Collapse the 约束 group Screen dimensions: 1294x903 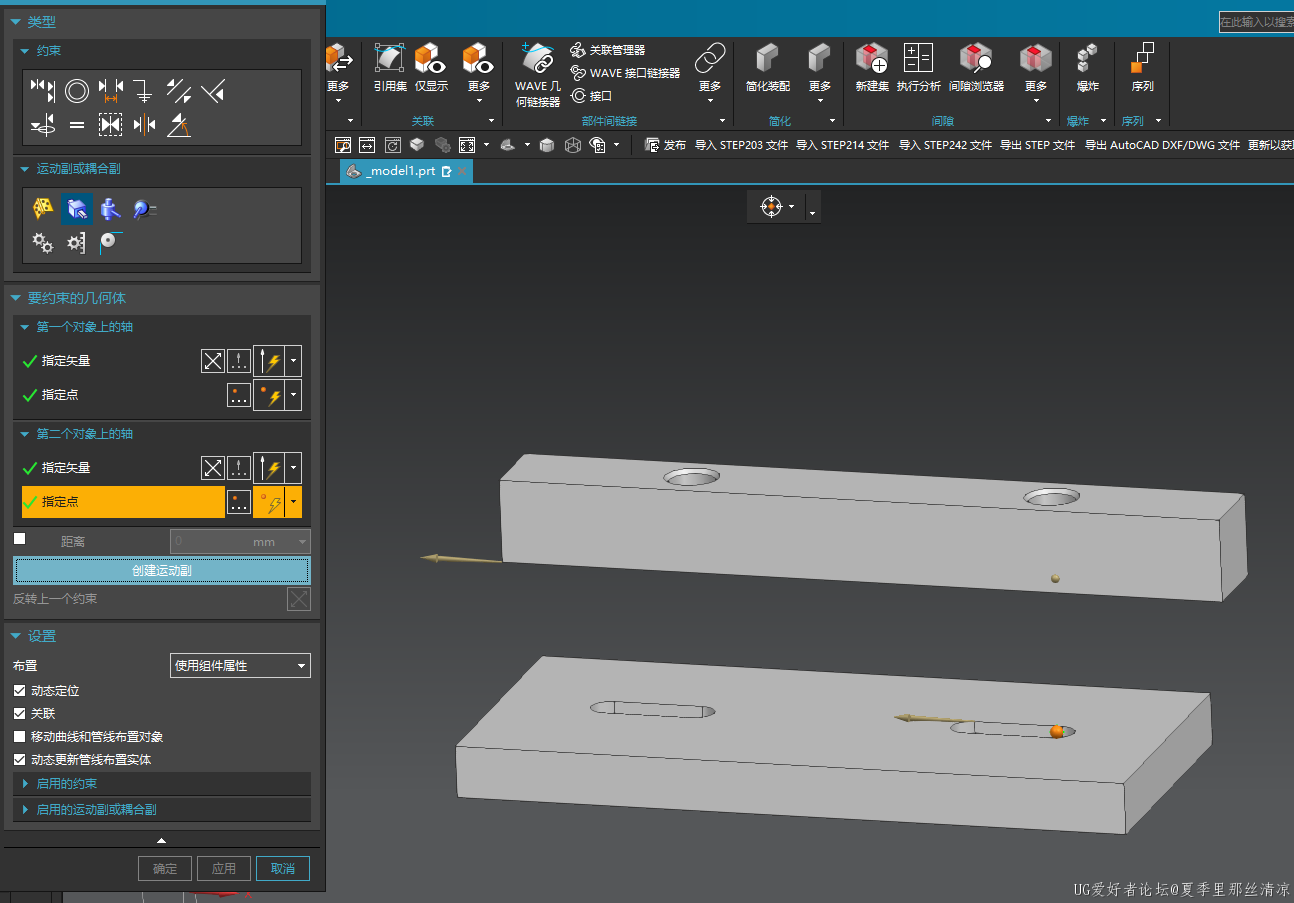26,50
